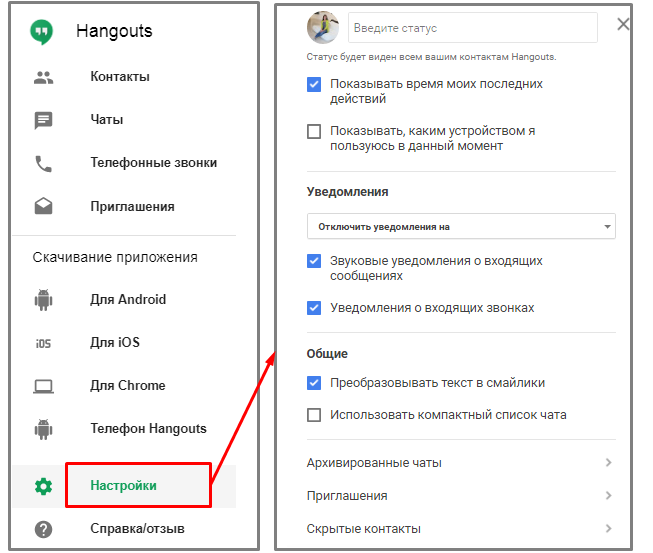Click the envelope icon for Приглашения
The width and height of the screenshot is (653, 553).
pos(43,206)
